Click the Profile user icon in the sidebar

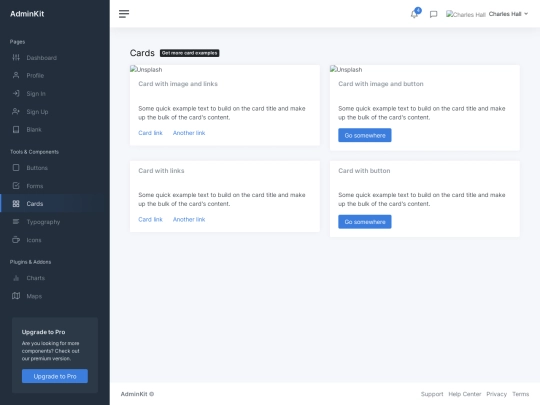click(16, 75)
